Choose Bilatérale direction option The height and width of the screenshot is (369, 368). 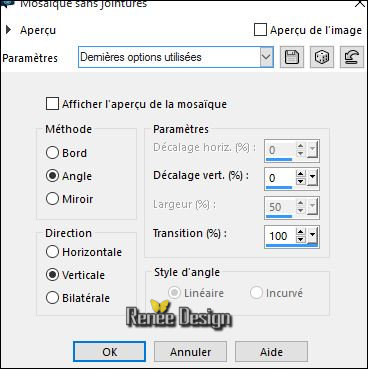52,298
